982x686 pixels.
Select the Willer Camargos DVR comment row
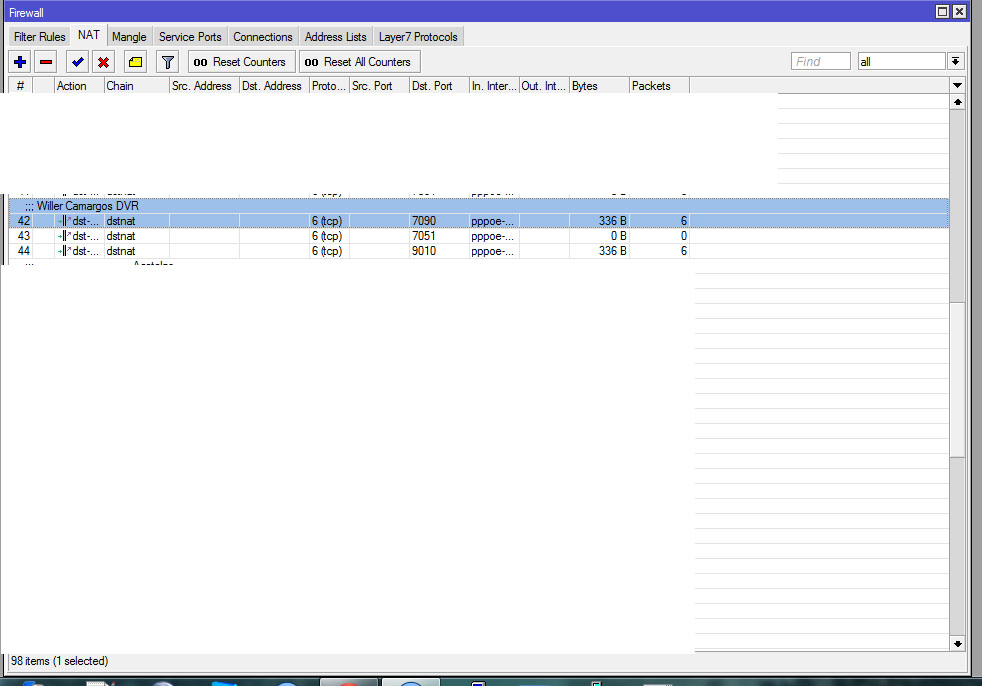tap(478, 206)
